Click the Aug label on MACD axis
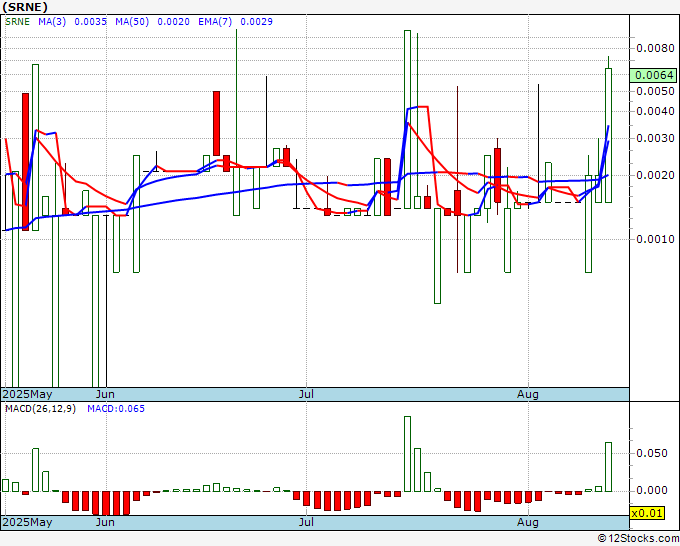Viewport: 680px width, 546px height. pos(528,522)
